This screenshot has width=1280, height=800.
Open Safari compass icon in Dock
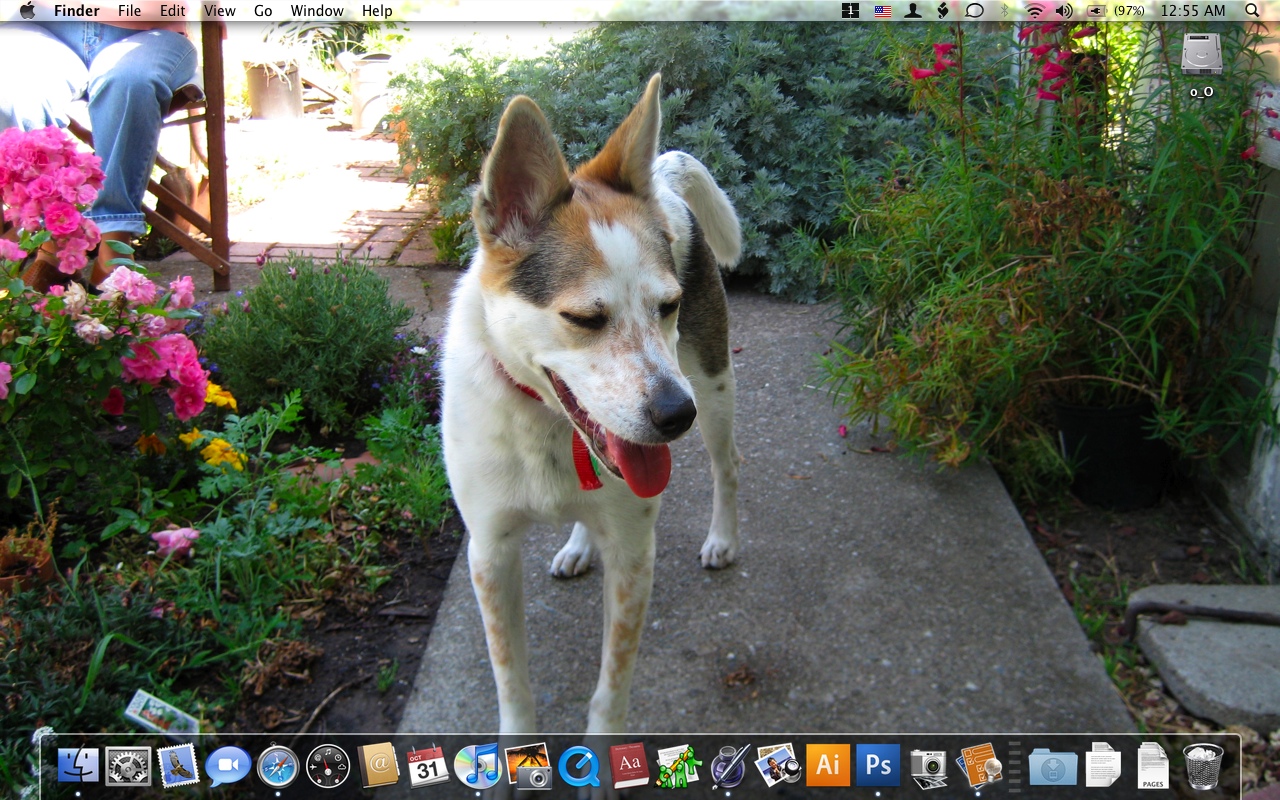[x=278, y=766]
